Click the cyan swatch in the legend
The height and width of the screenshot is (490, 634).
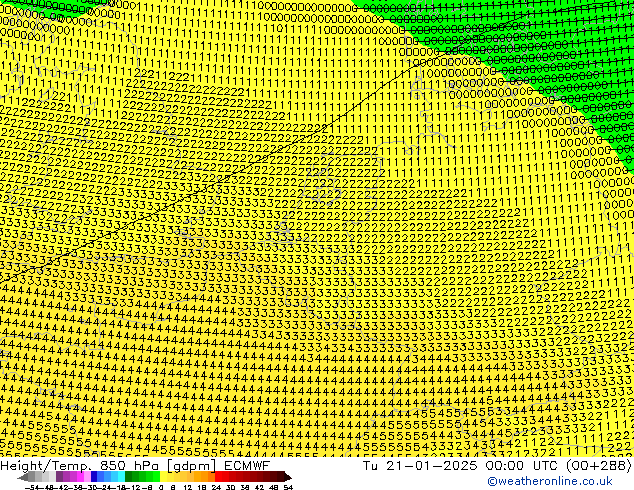(x=121, y=477)
